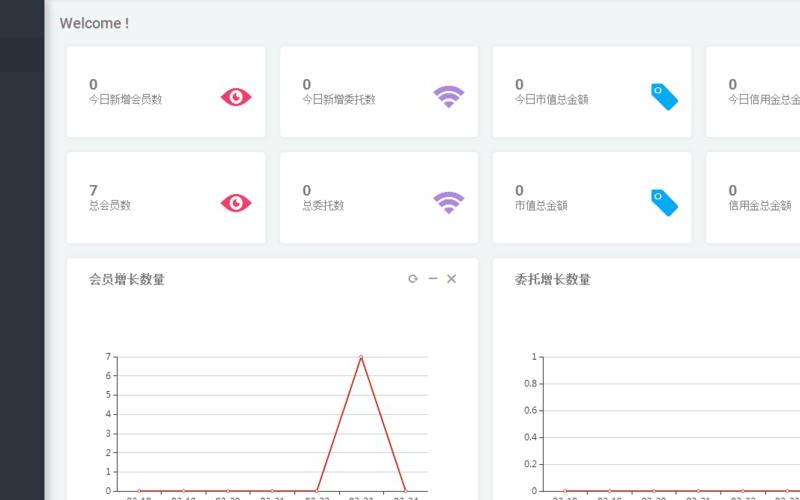This screenshot has width=800, height=500.
Task: Refresh the 会员增长数量 chart panel
Action: 413,279
